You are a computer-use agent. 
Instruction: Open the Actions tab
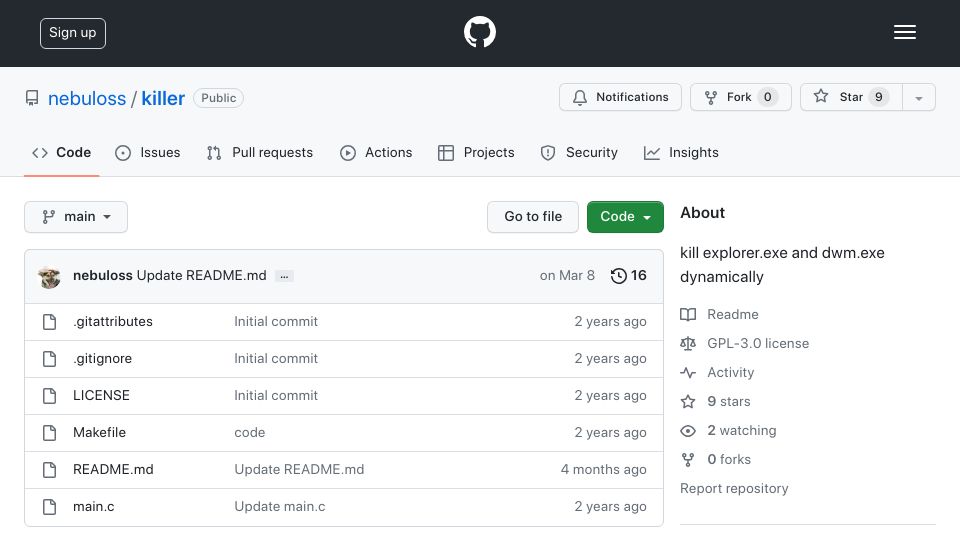point(376,152)
